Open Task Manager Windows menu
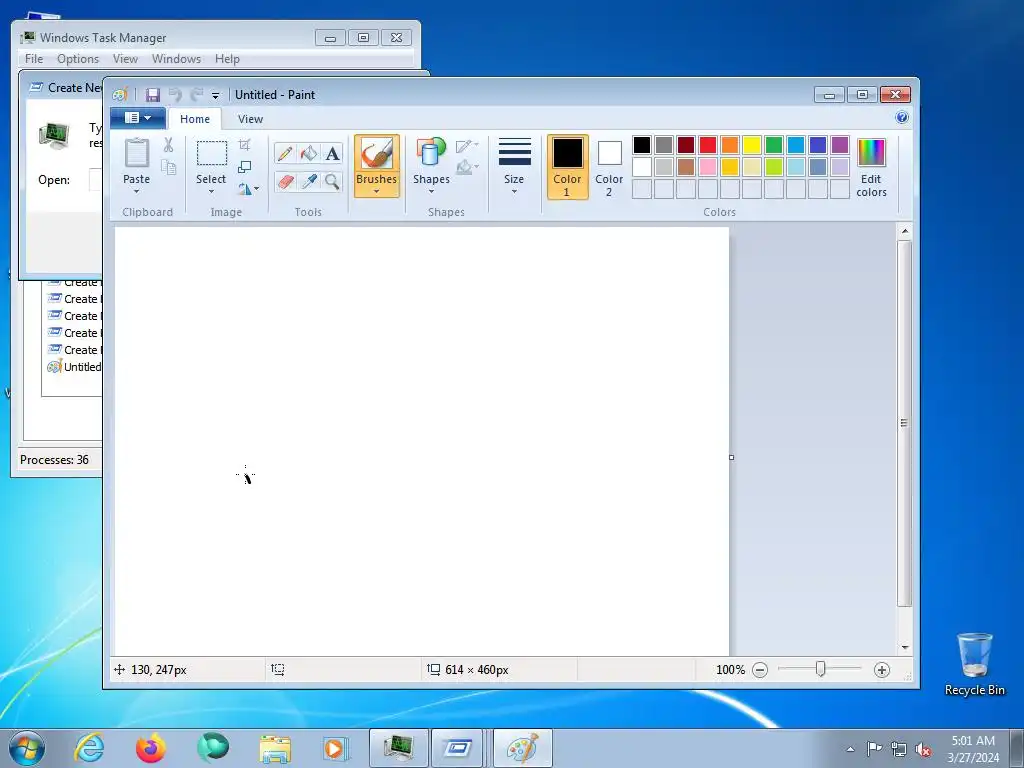The image size is (1024, 768). [176, 59]
